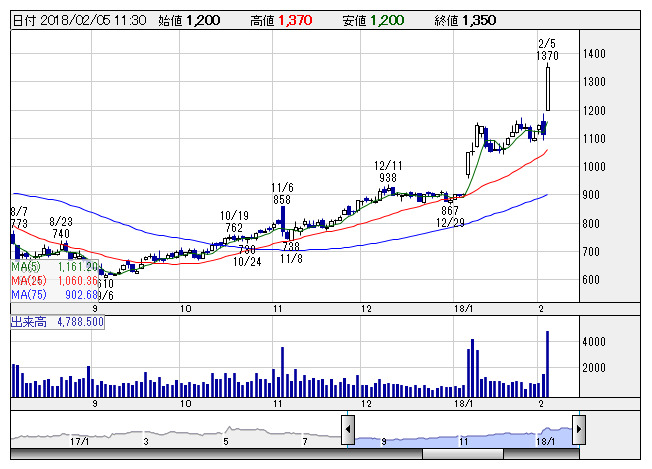Click the 11/6 858 peak label
Viewport: 652px width, 469px height.
tap(282, 194)
